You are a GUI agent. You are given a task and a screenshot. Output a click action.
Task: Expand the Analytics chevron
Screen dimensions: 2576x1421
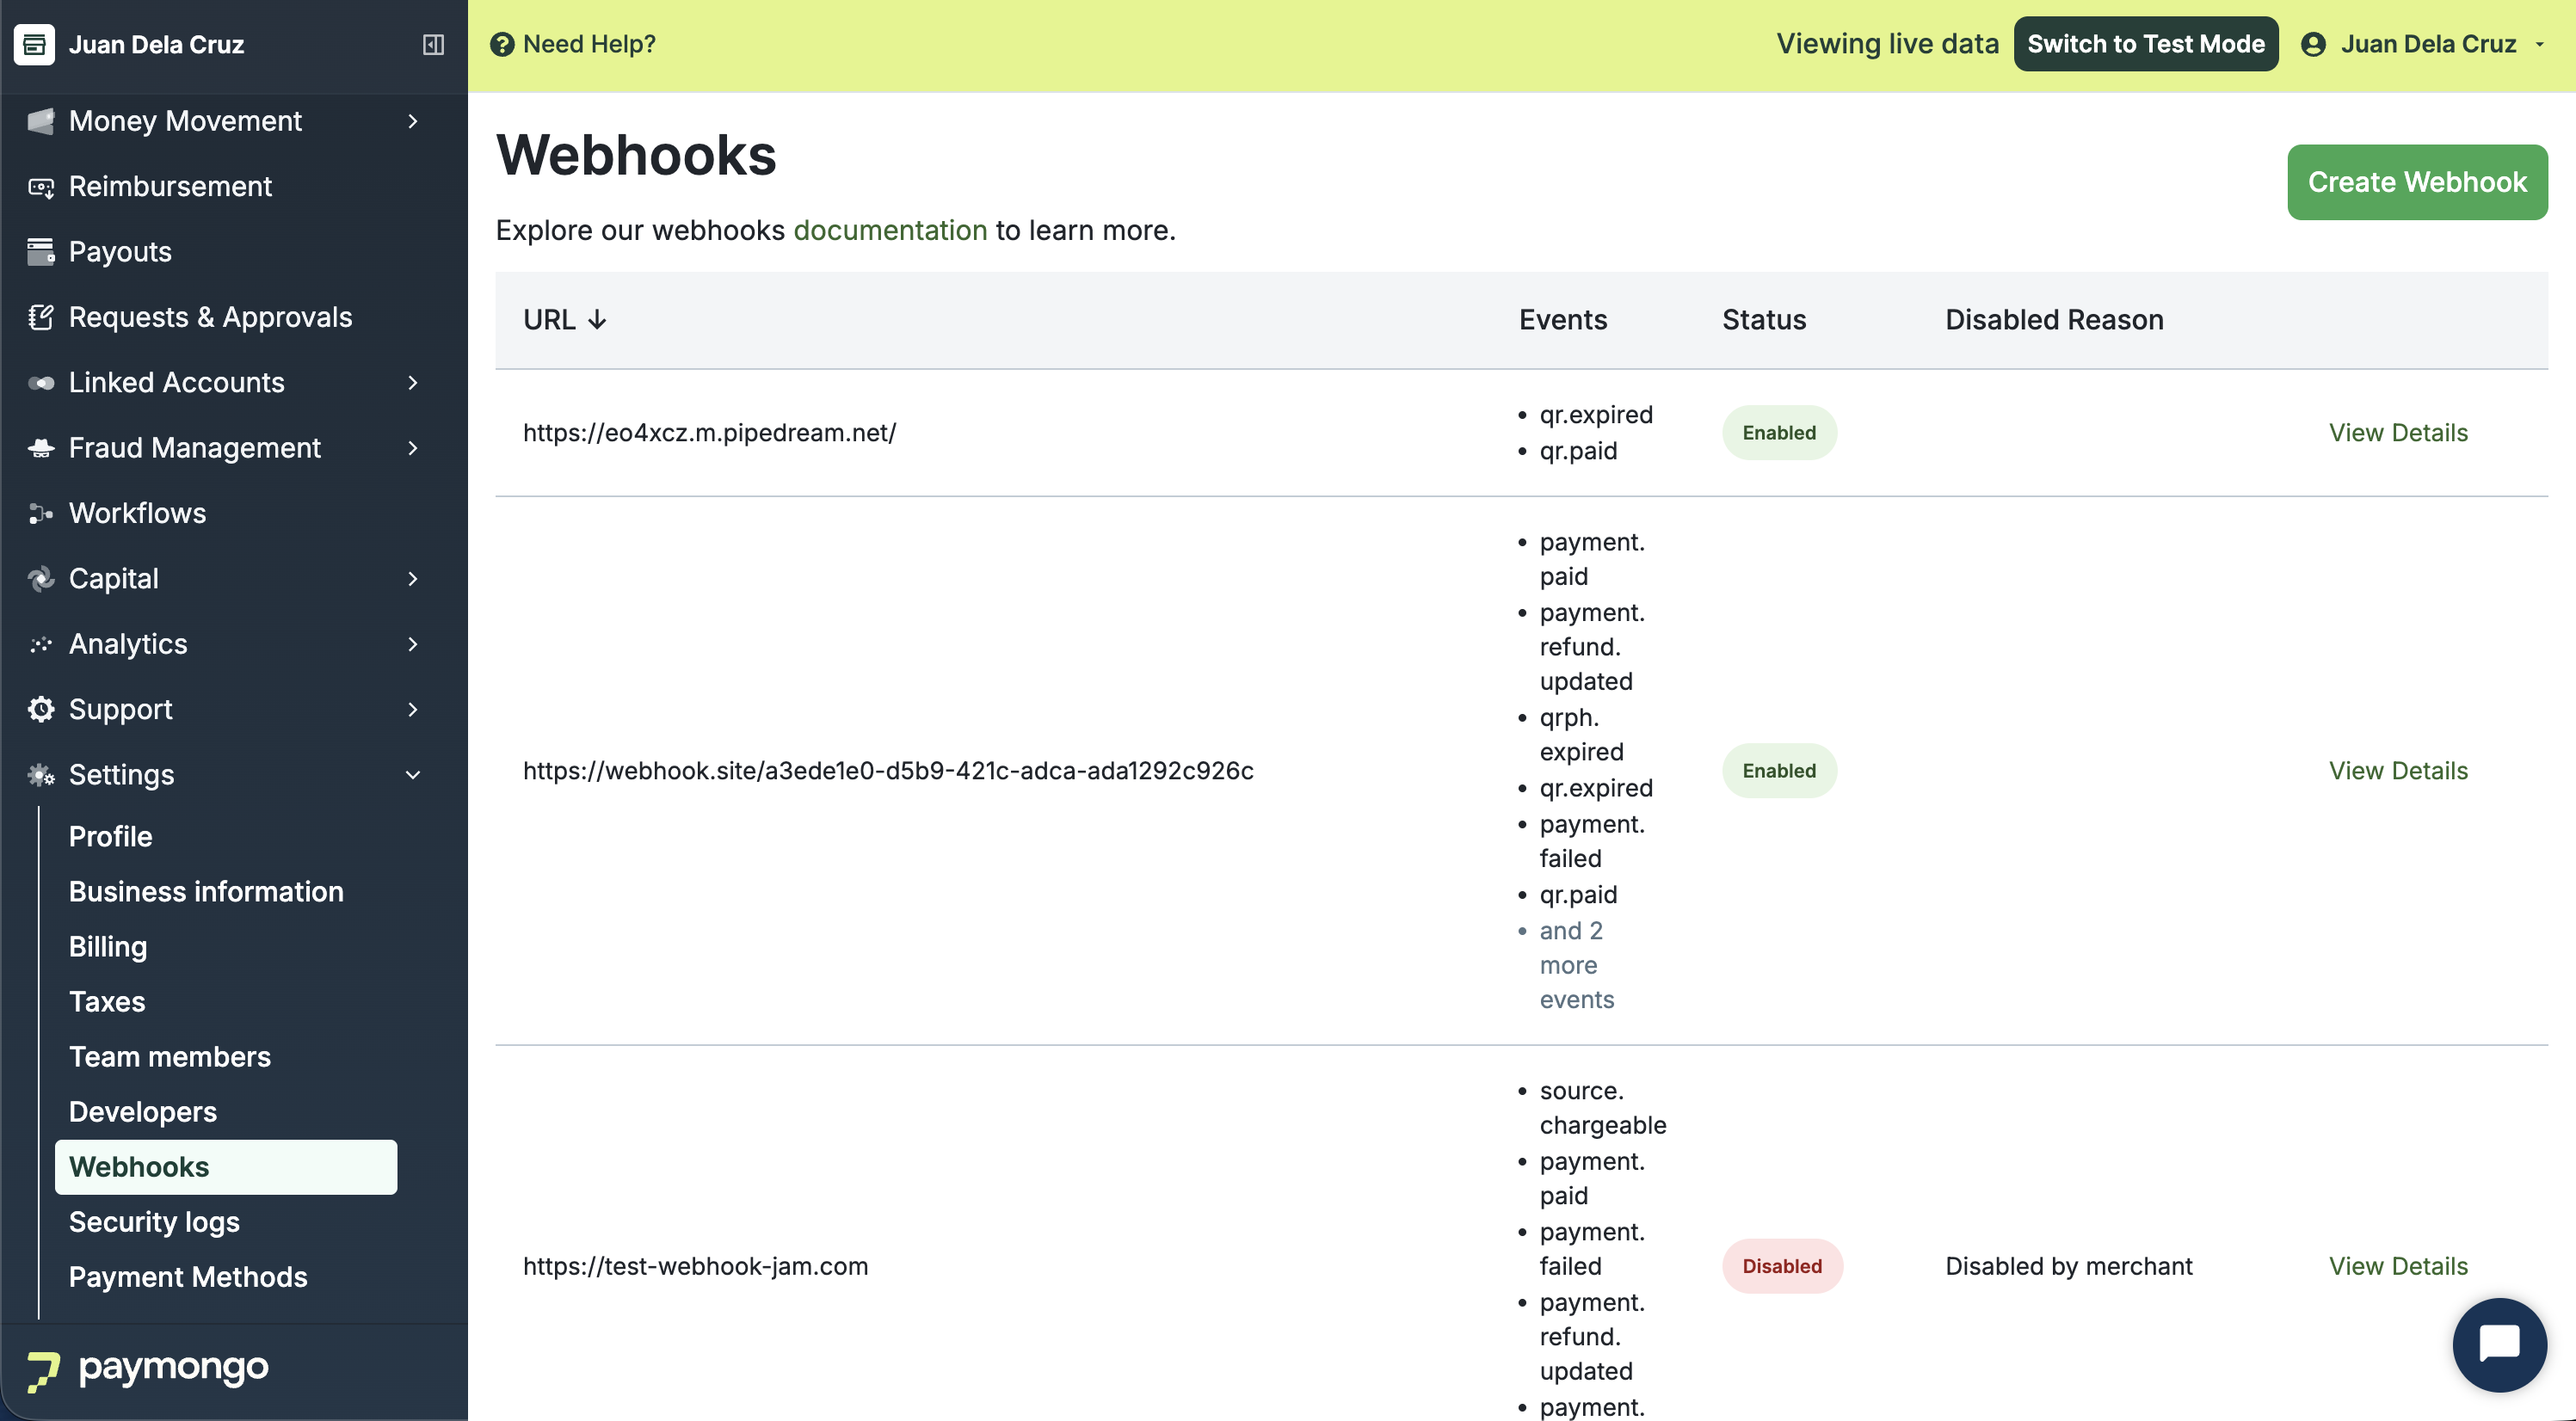(413, 644)
